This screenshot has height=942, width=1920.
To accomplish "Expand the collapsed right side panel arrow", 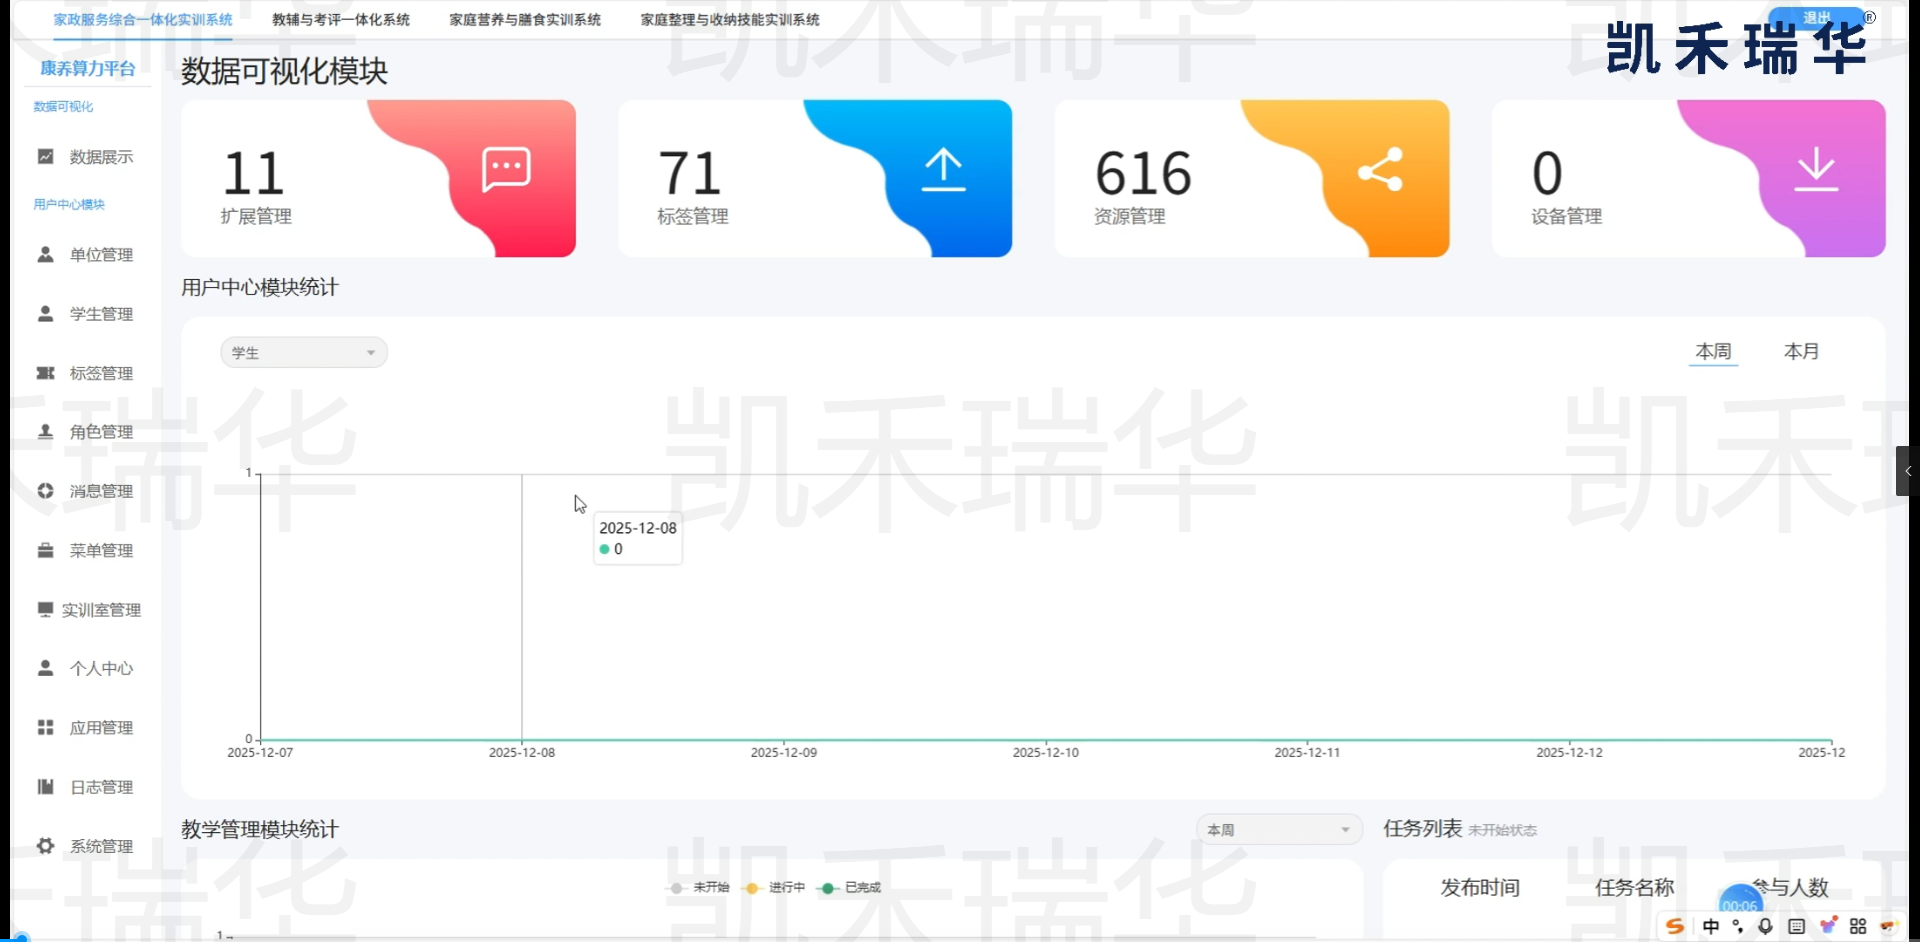I will click(x=1907, y=471).
